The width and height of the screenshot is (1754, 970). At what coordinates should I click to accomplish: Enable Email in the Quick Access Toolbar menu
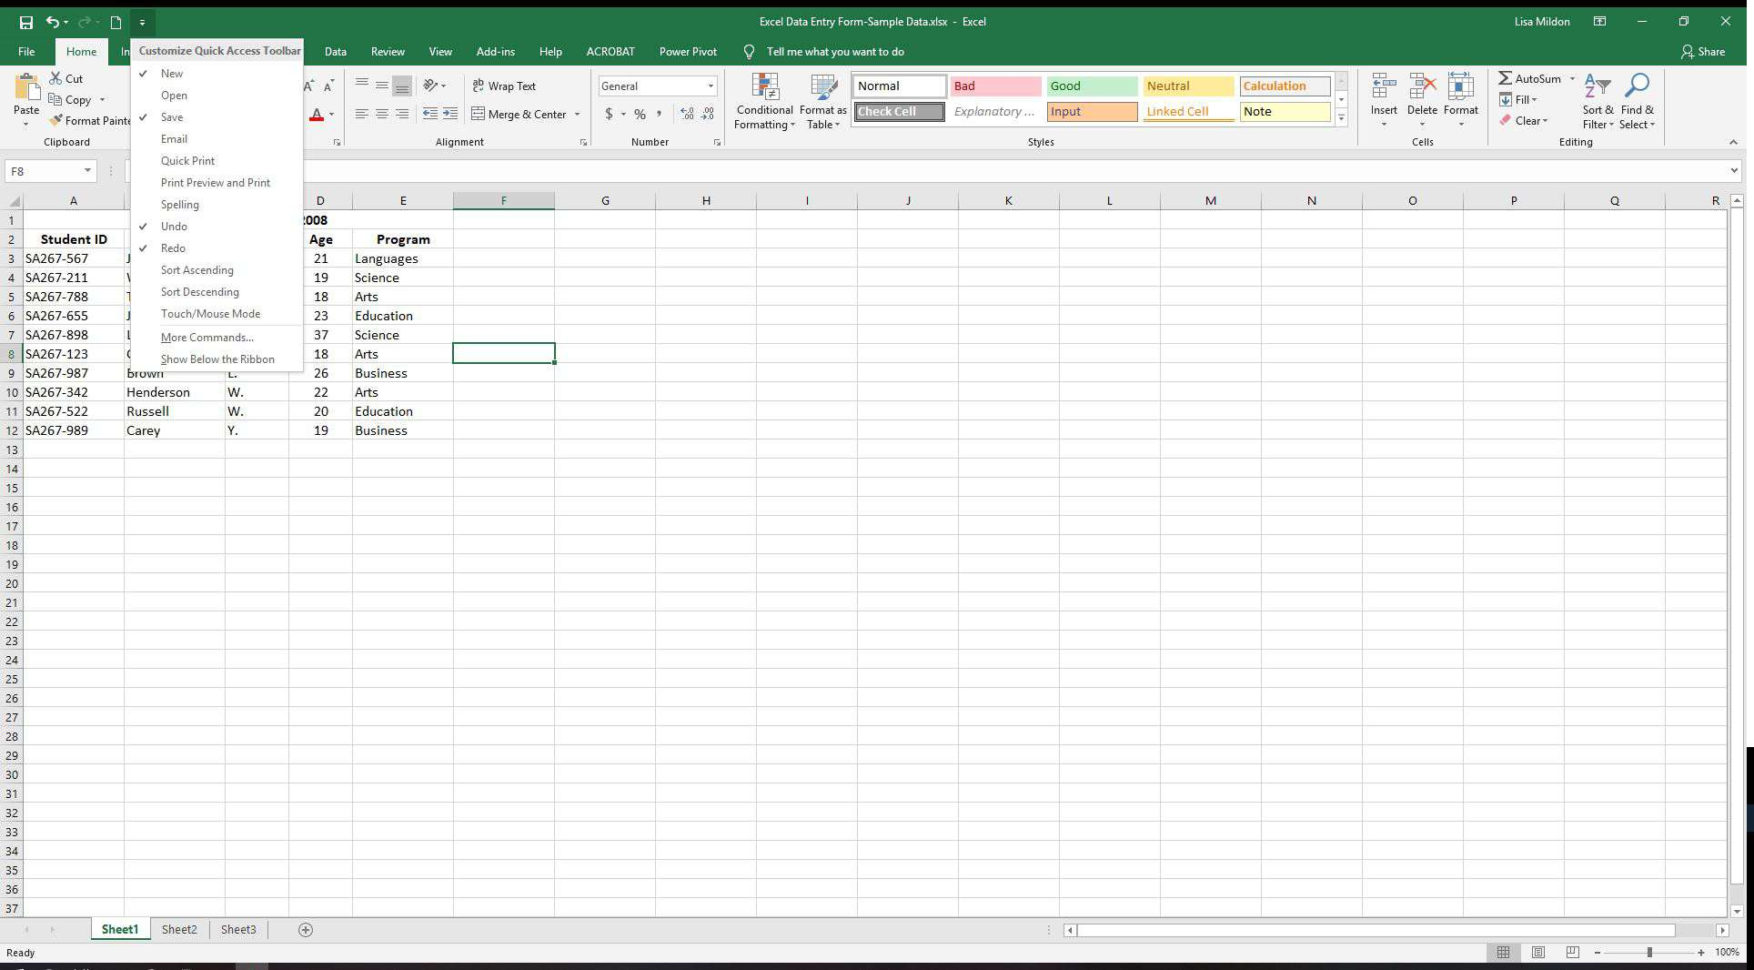[x=174, y=138]
